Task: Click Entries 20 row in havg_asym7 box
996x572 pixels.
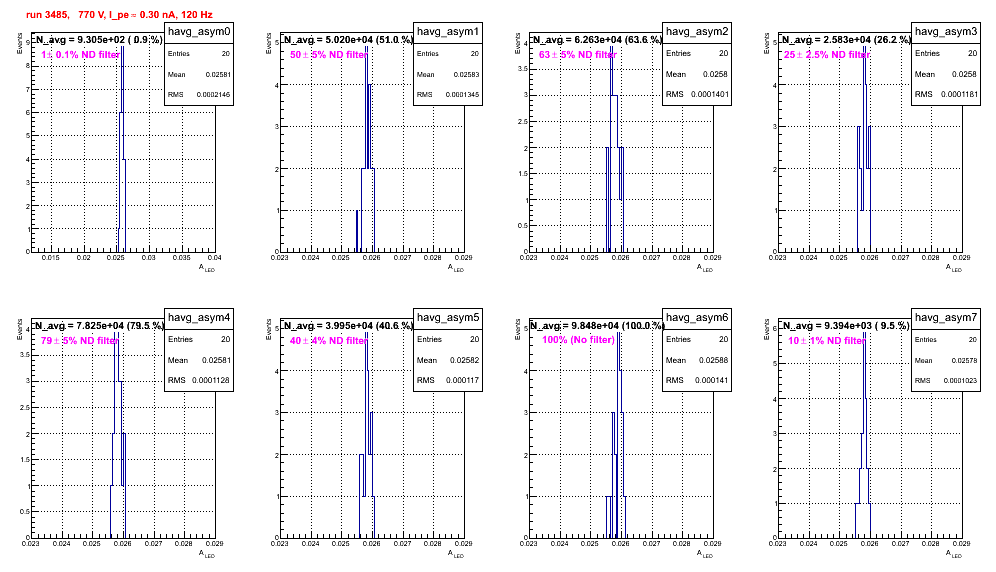Action: click(946, 339)
